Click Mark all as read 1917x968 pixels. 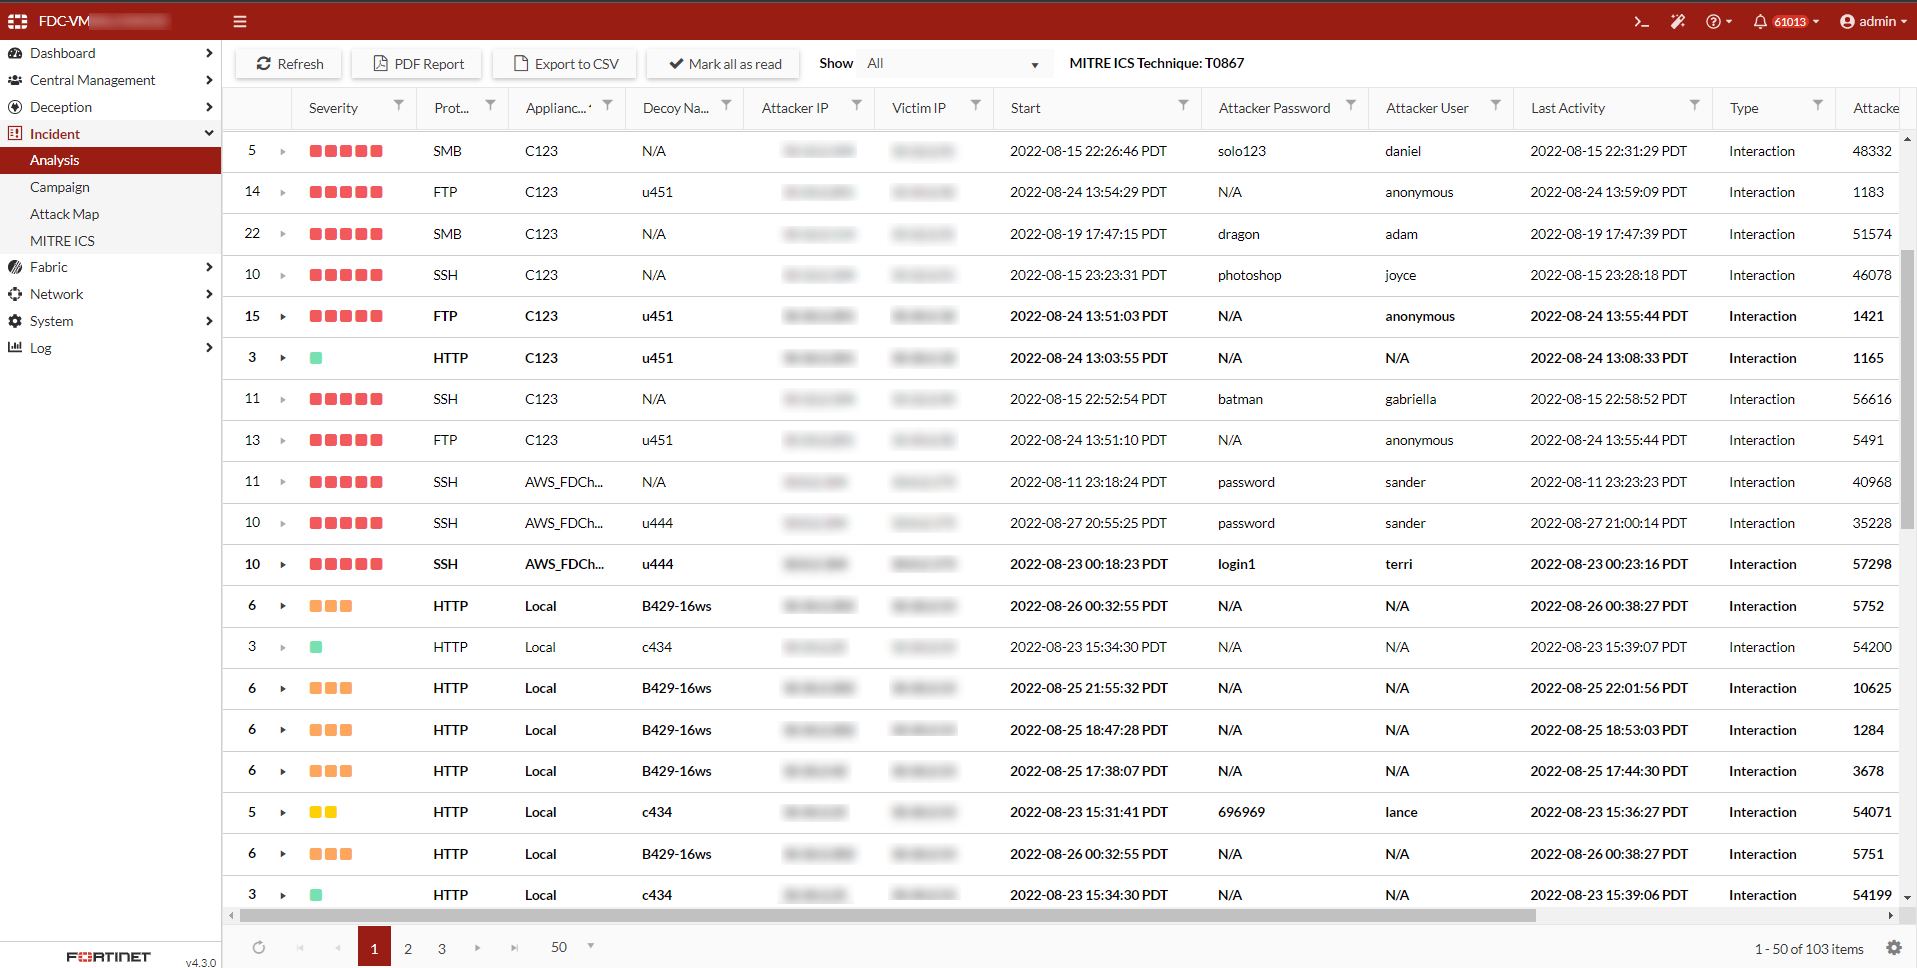pos(725,64)
